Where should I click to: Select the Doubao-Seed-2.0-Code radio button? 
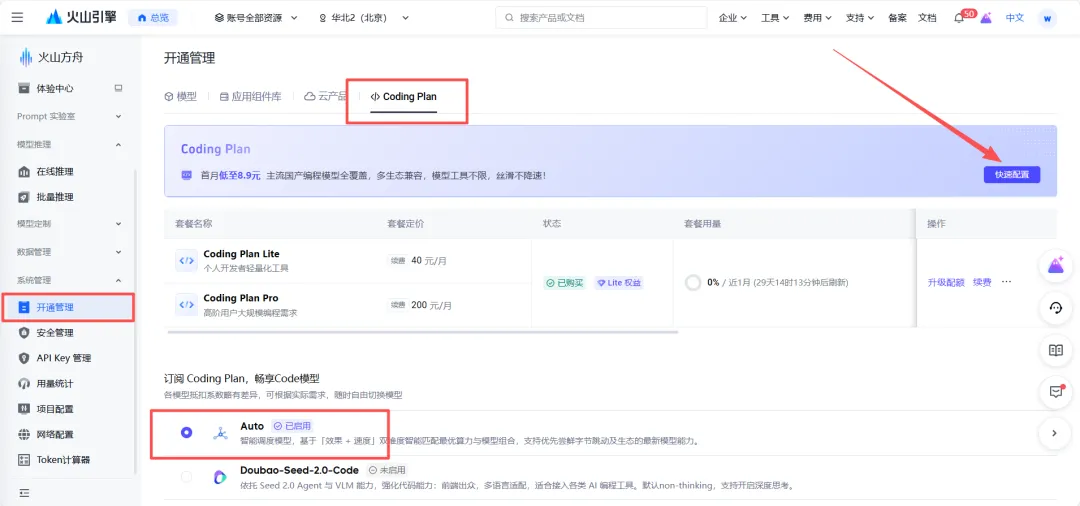[x=186, y=476]
